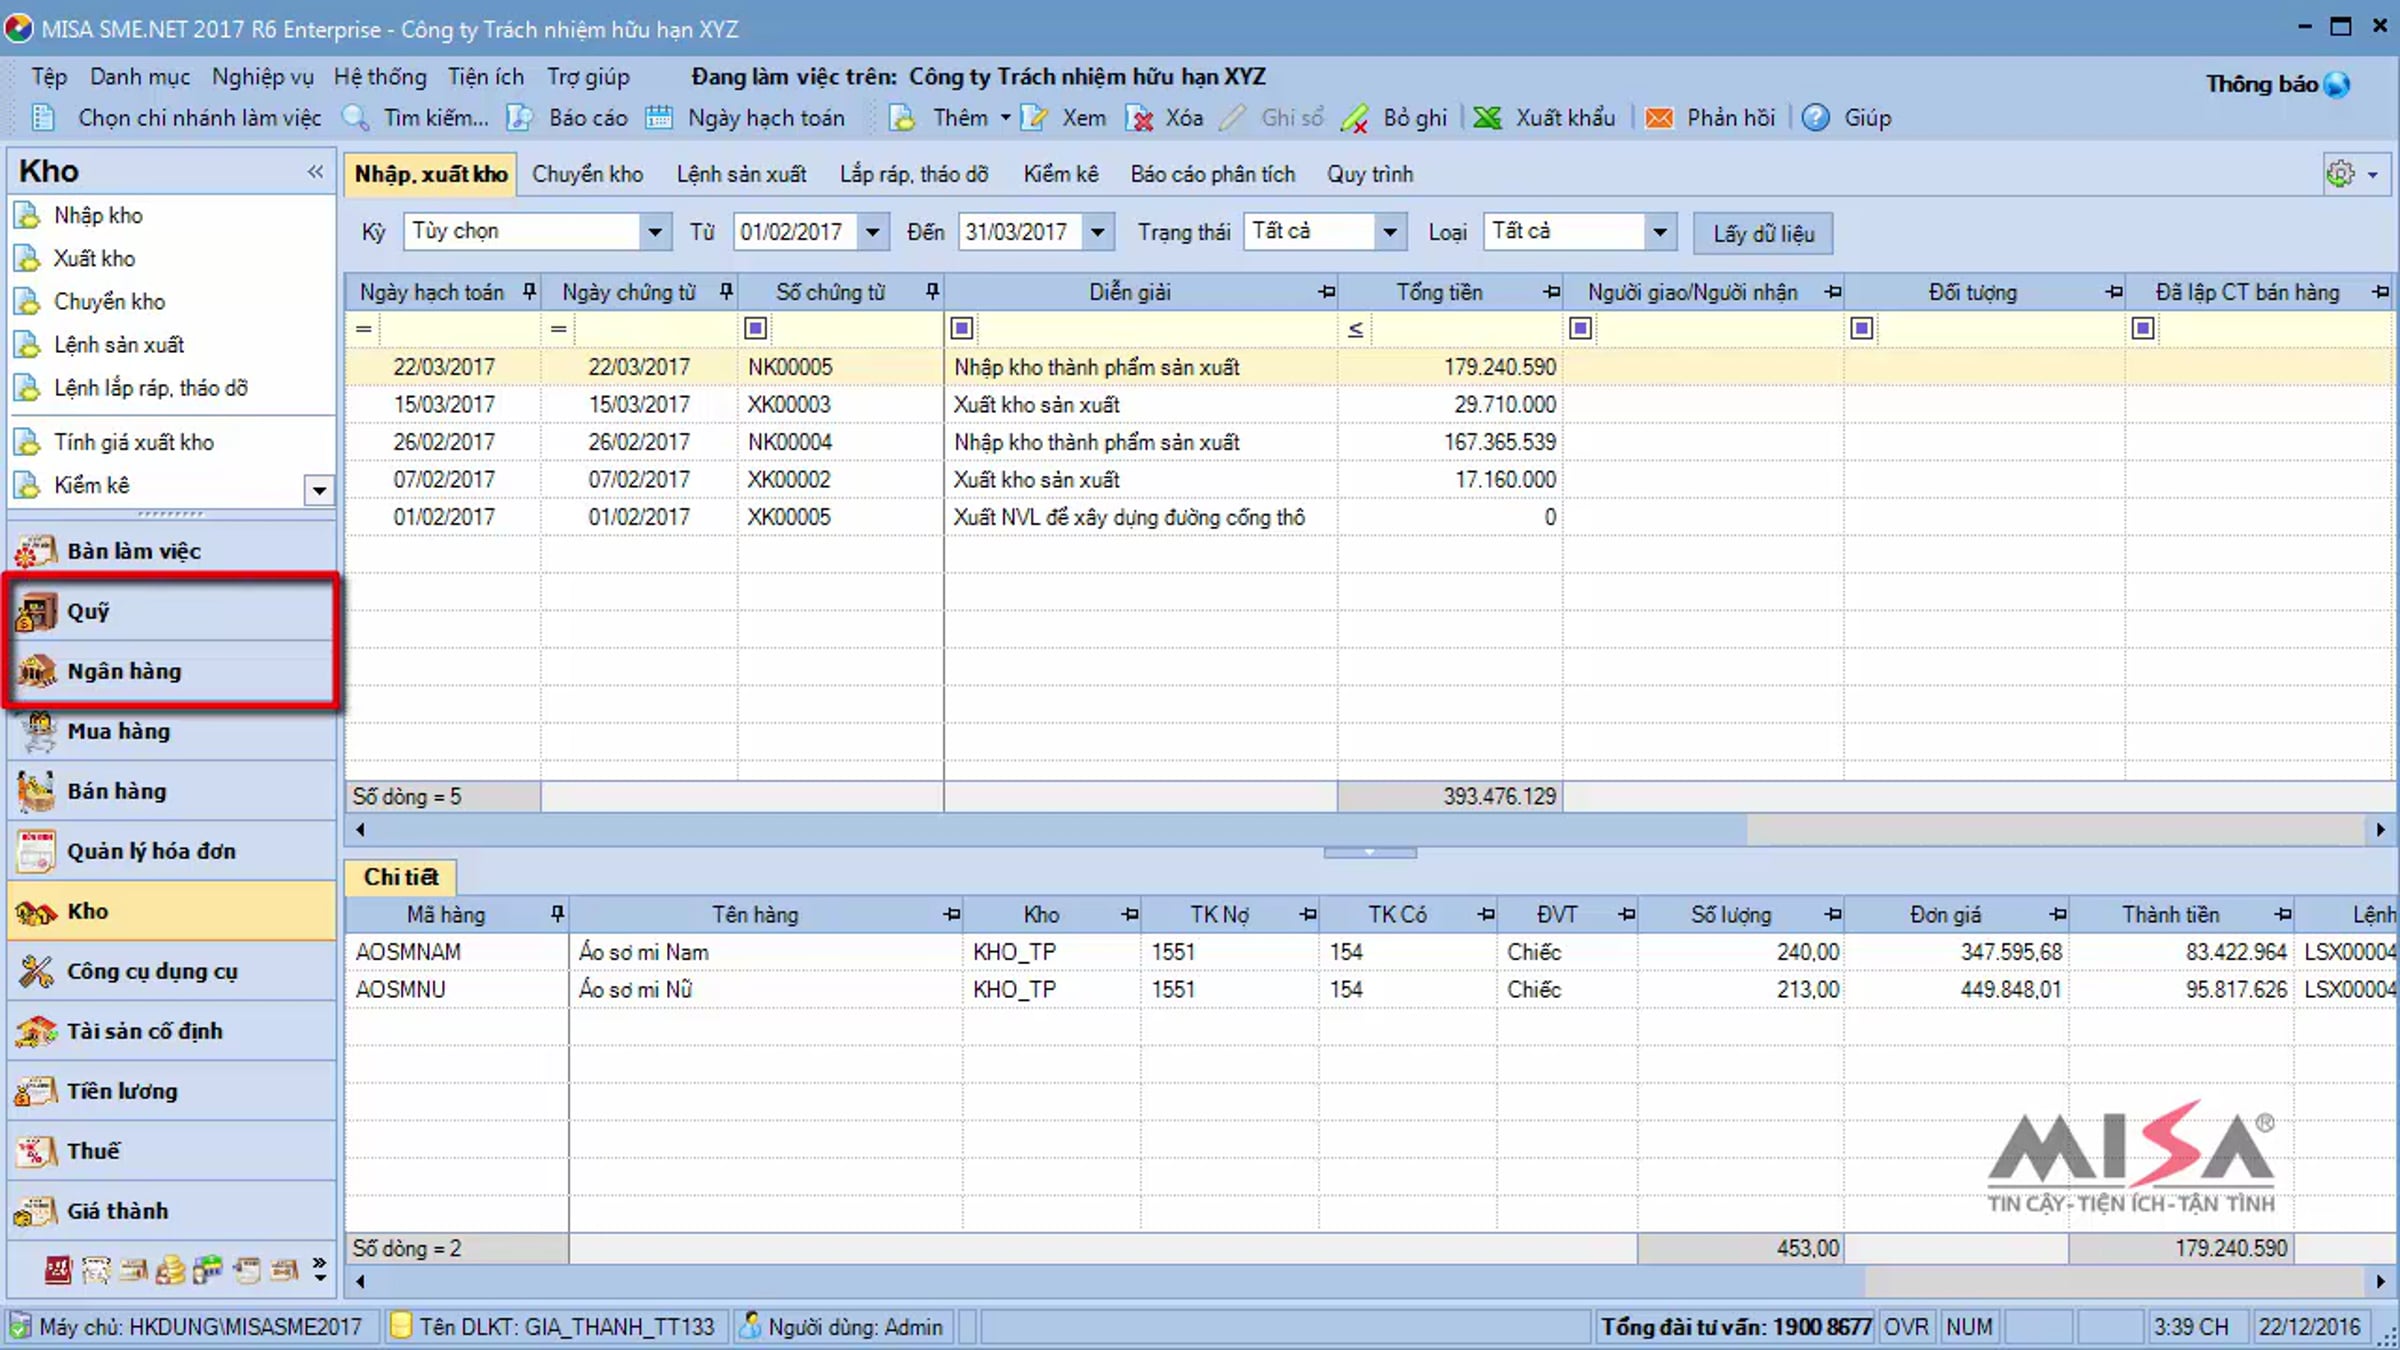
Task: Click the upper grid horizontal scrollbar
Action: (1370, 829)
